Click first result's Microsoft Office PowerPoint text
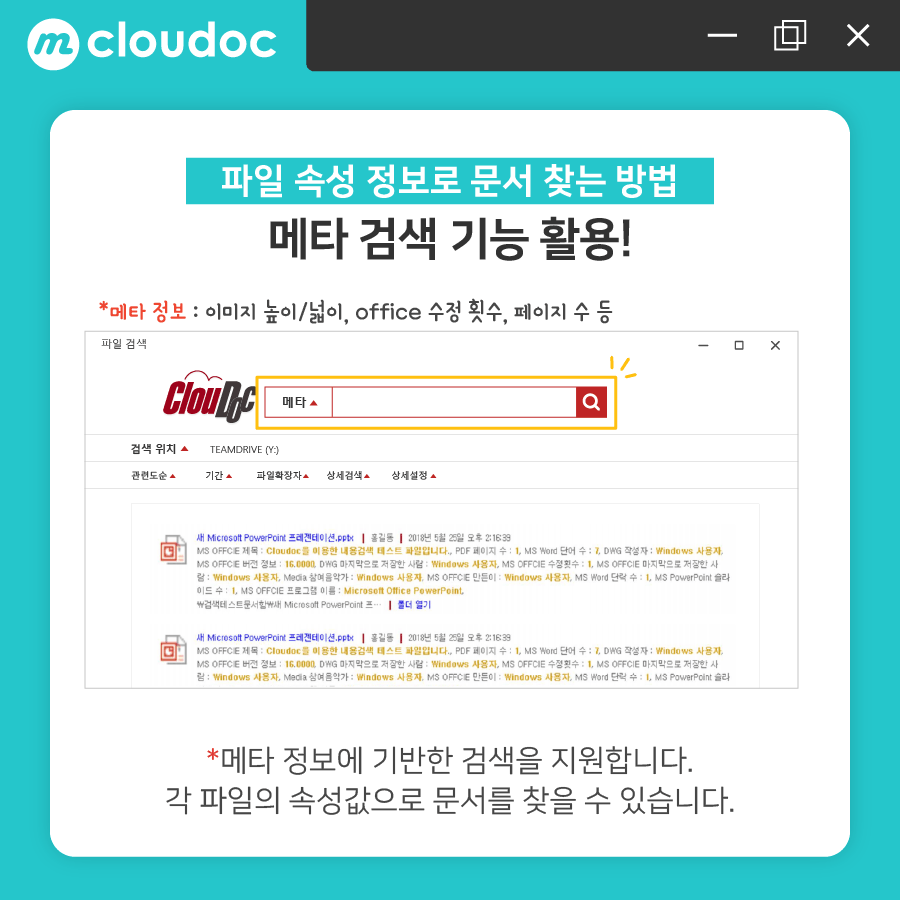The image size is (900, 900). point(404,591)
